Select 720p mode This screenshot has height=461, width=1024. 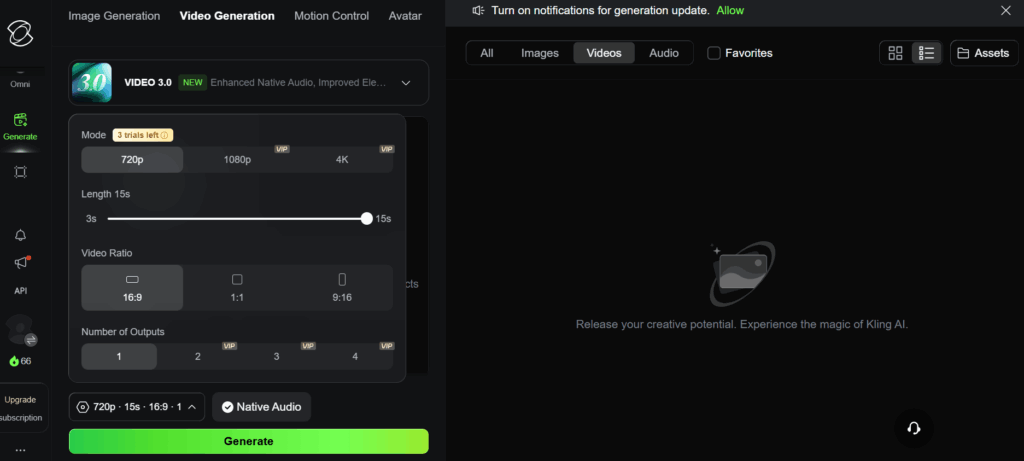[x=132, y=159]
